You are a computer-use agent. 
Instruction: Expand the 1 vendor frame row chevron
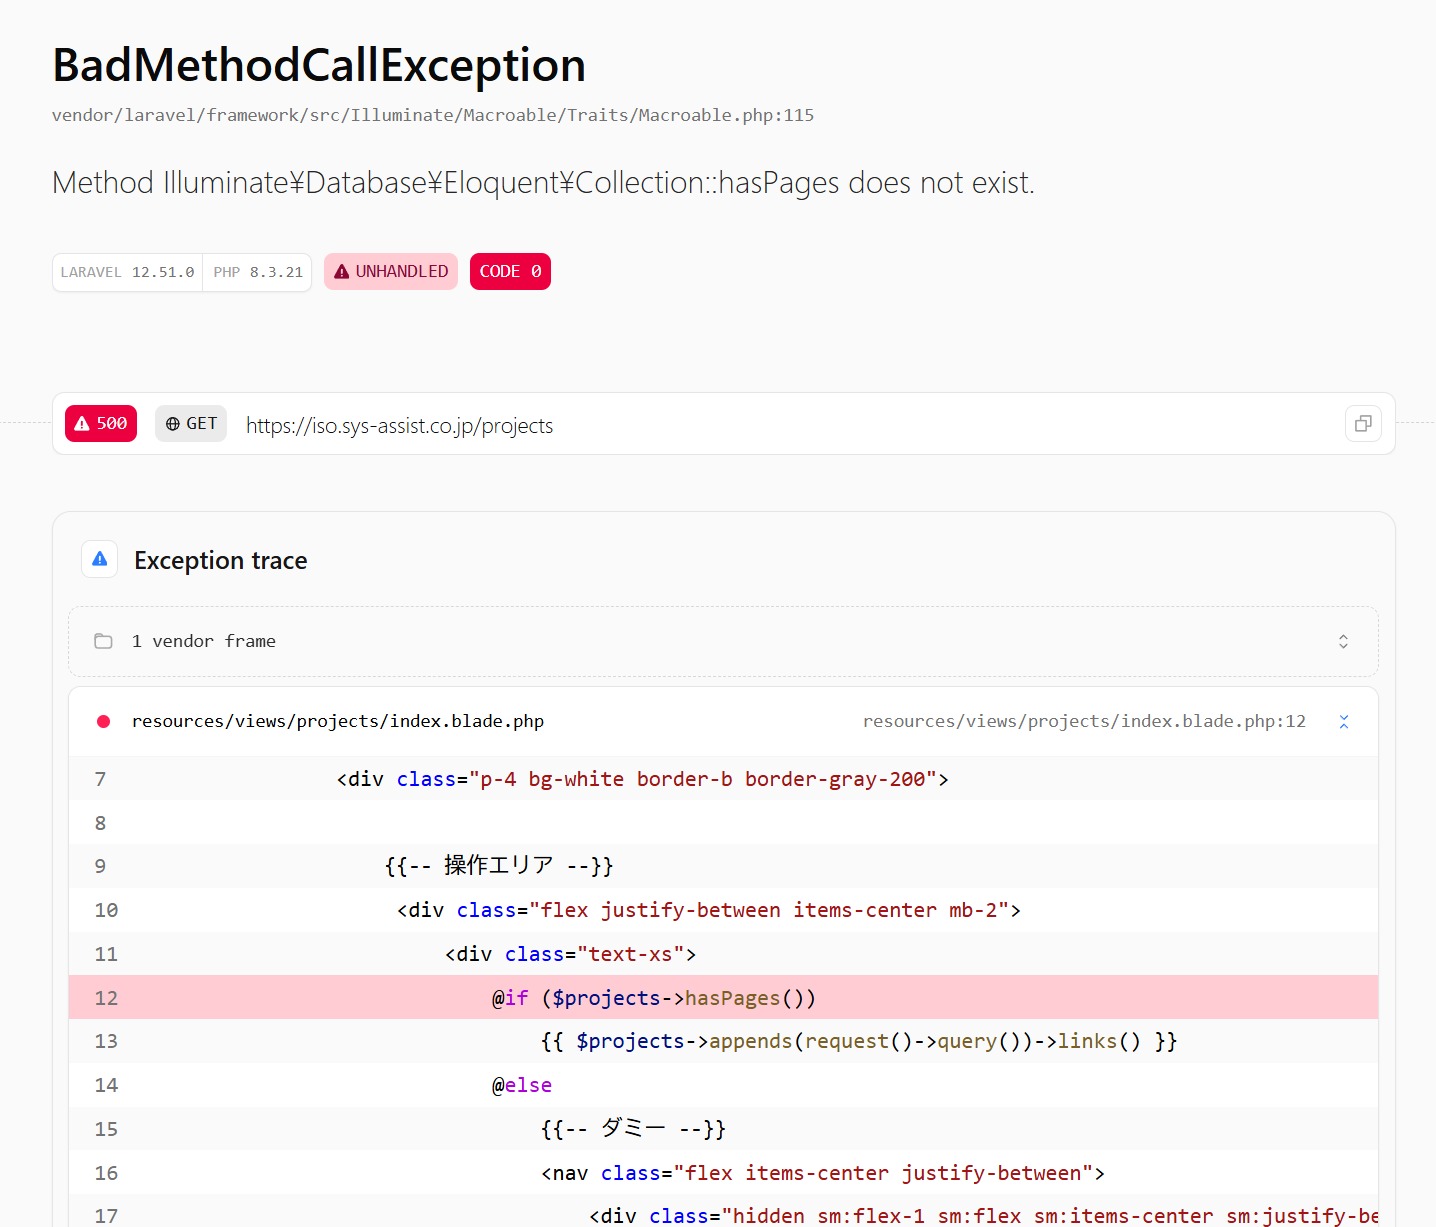tap(1343, 641)
